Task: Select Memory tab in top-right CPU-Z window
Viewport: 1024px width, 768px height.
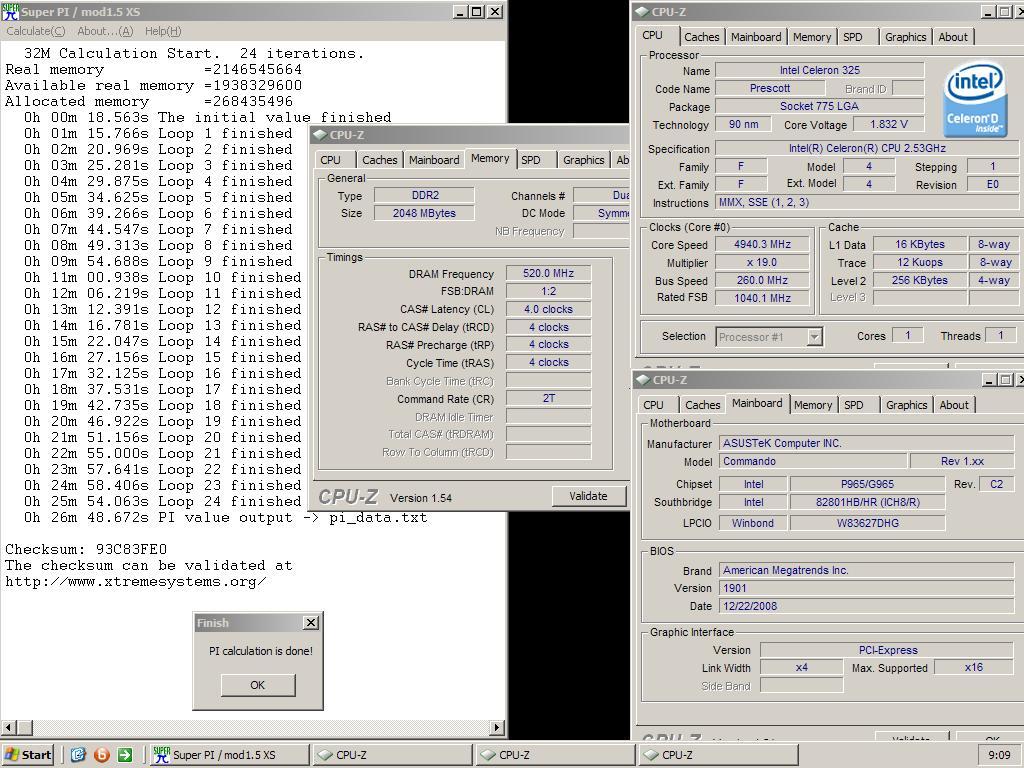Action: (x=812, y=37)
